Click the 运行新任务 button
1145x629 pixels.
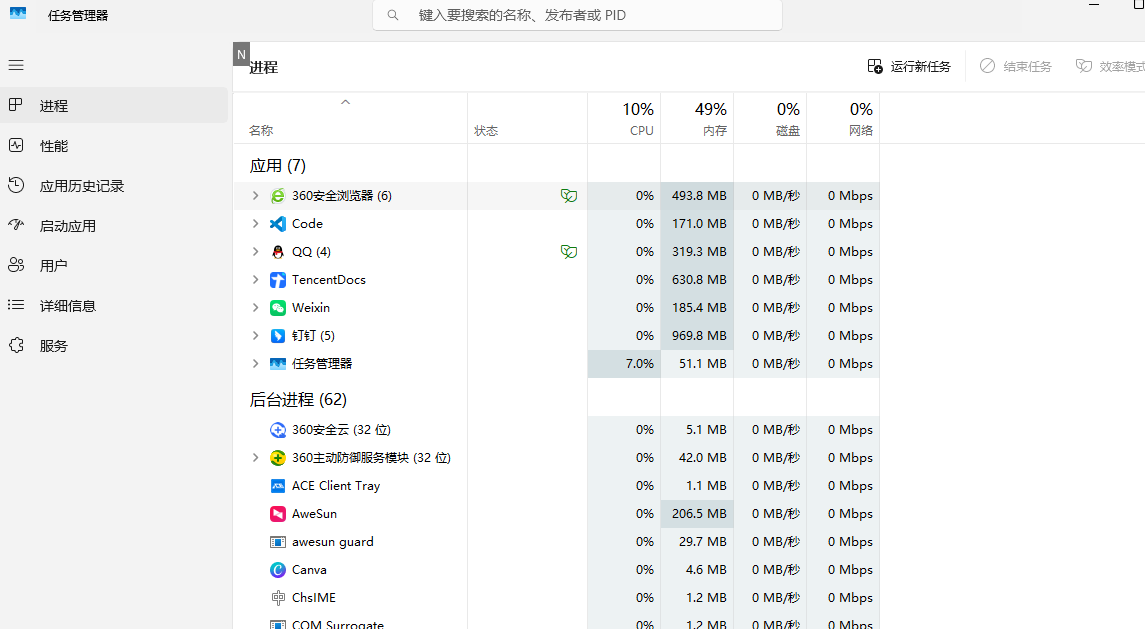point(909,66)
